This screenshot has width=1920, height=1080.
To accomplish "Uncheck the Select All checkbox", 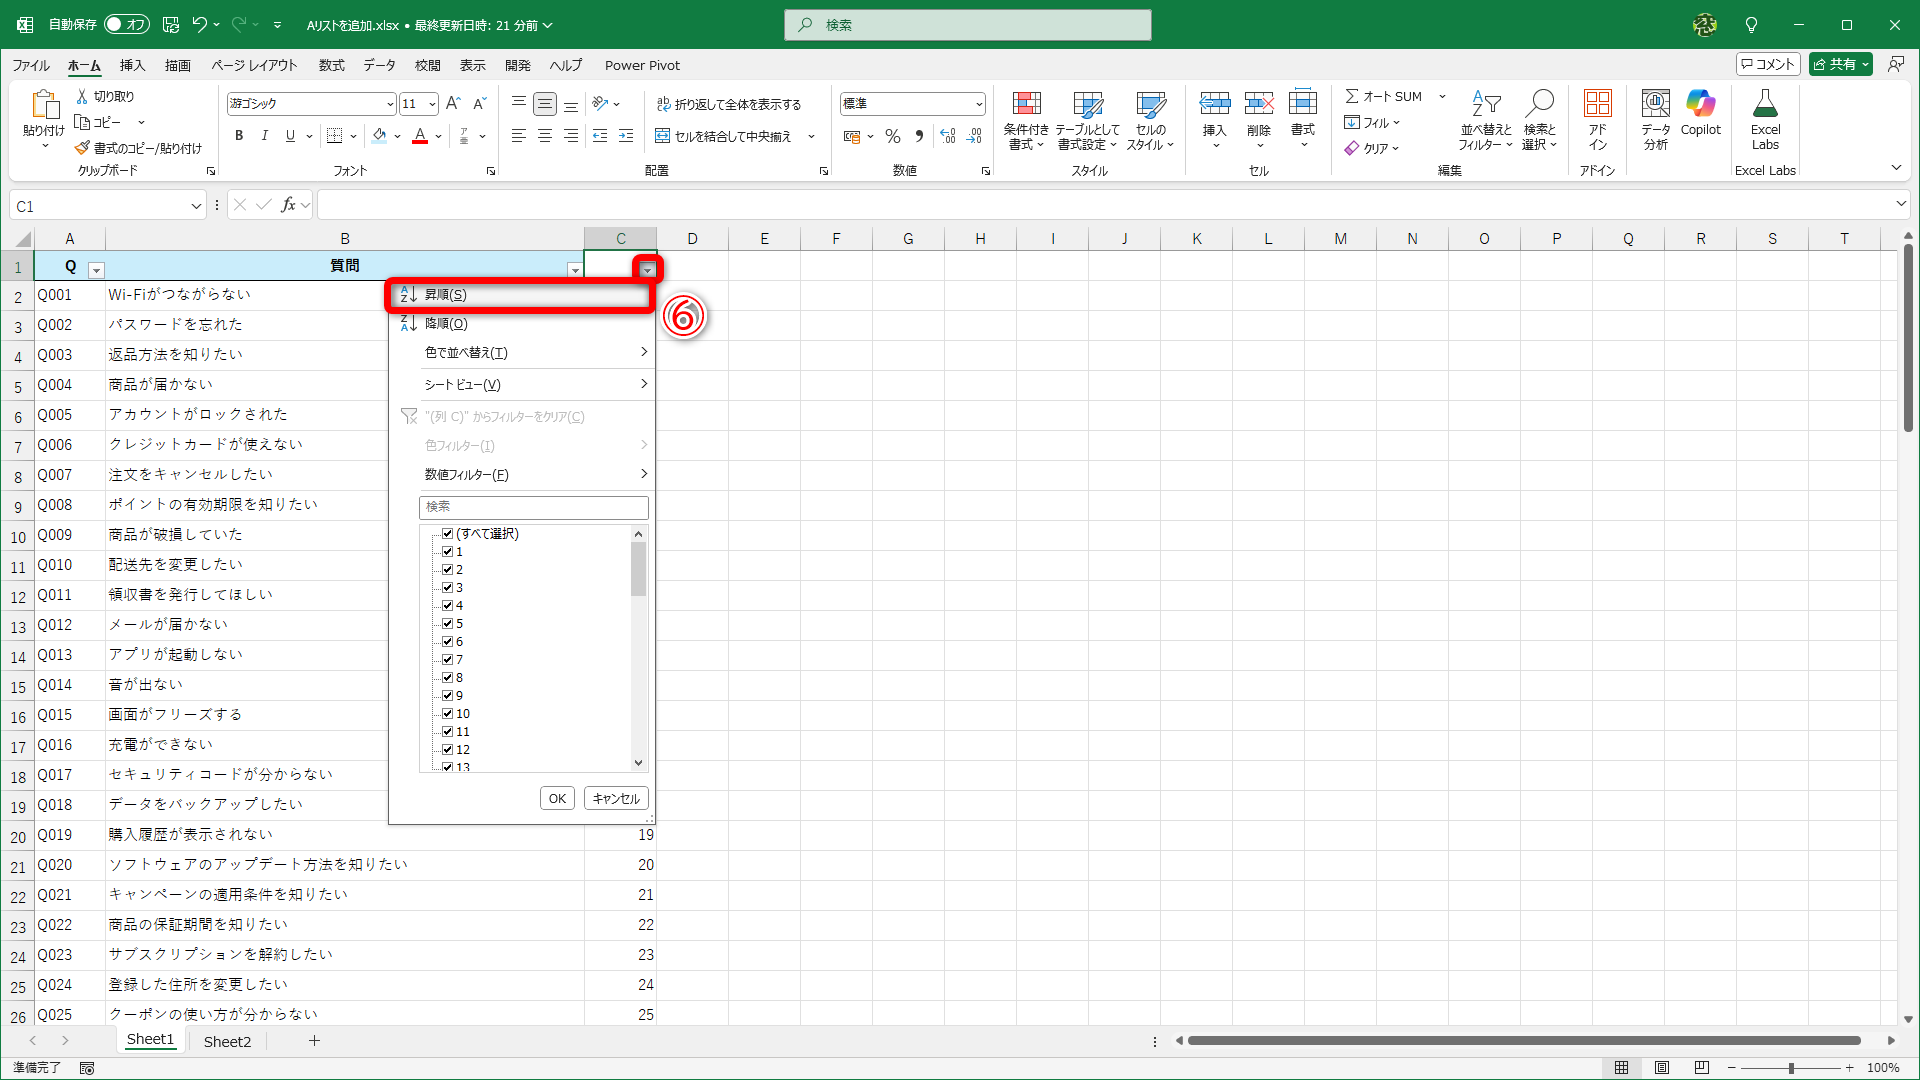I will [x=448, y=534].
